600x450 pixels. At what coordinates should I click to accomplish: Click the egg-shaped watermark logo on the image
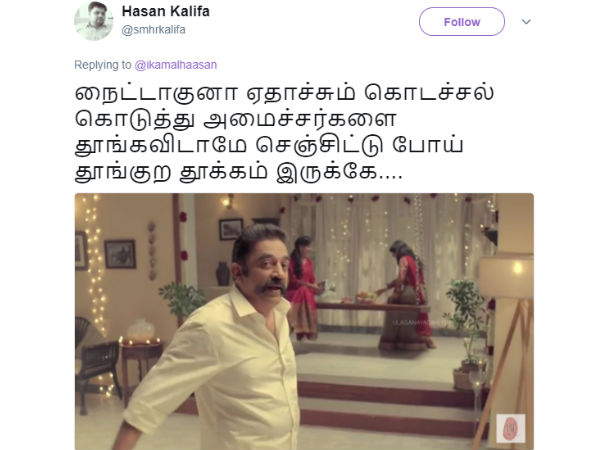510,427
